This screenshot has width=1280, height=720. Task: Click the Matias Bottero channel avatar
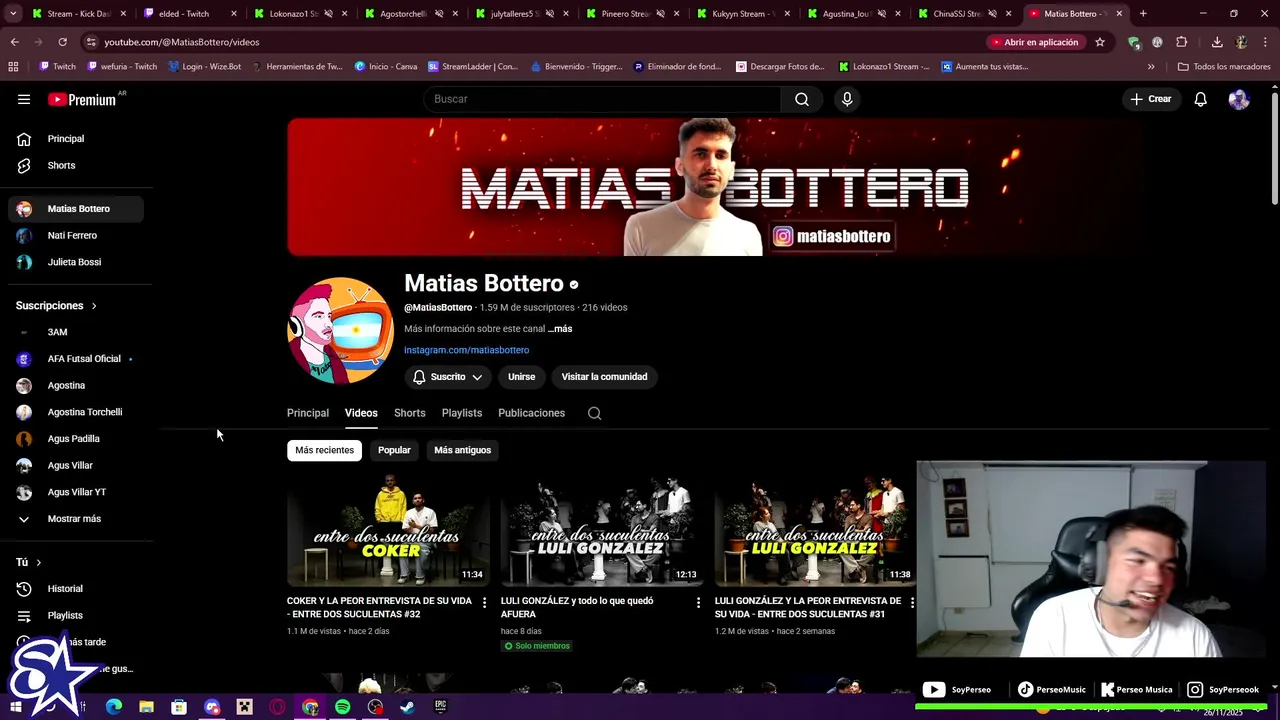pos(341,331)
